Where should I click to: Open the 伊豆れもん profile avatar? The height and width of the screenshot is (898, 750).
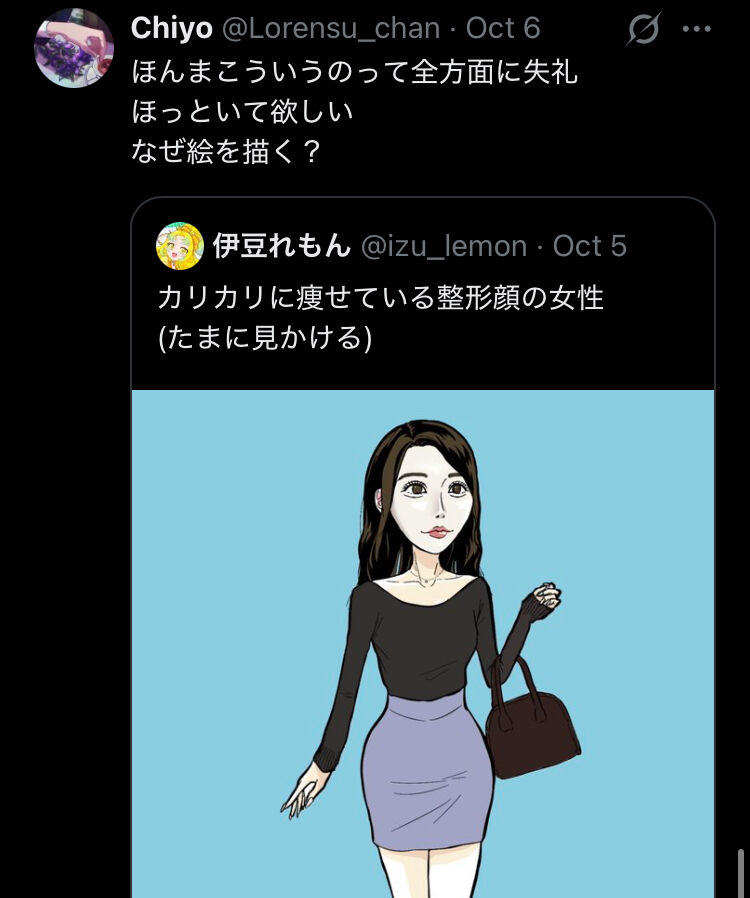[180, 246]
